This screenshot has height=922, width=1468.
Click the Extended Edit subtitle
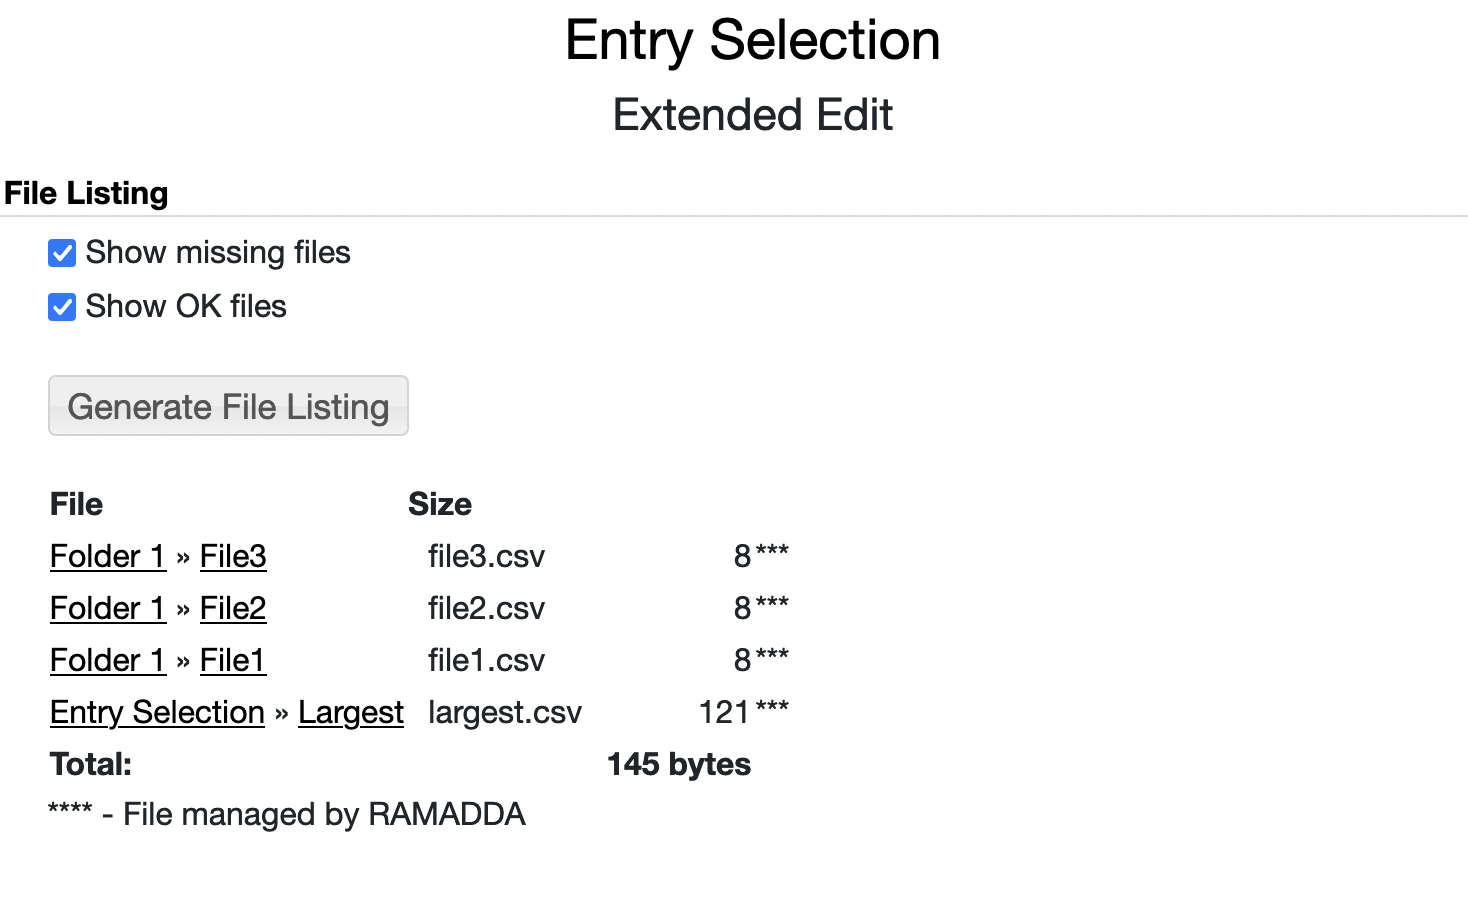pos(752,115)
